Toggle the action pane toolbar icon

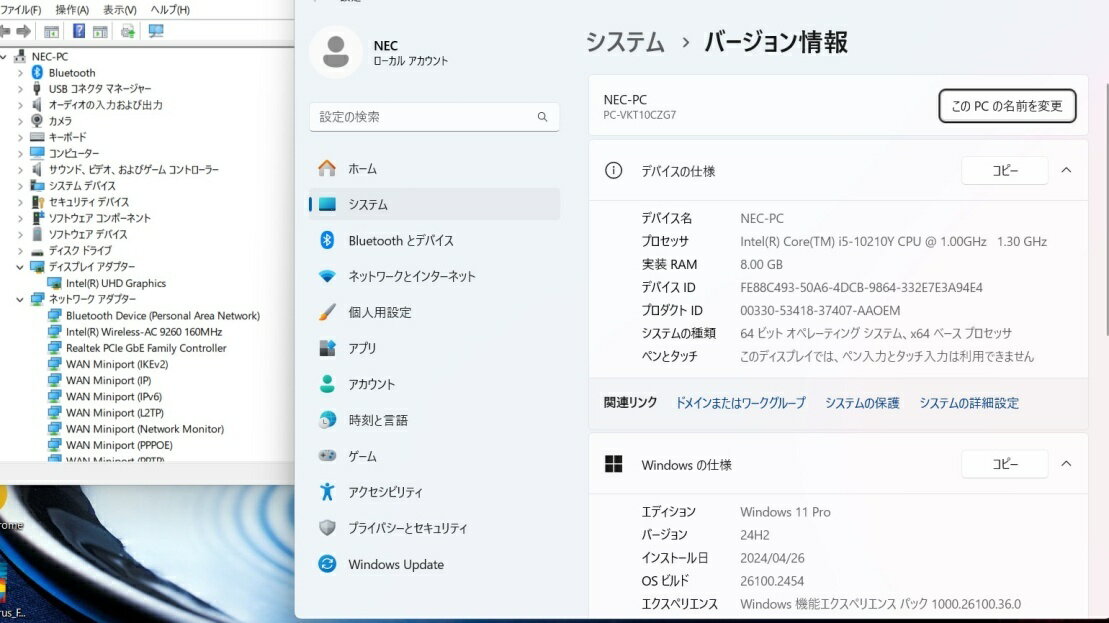pos(100,31)
